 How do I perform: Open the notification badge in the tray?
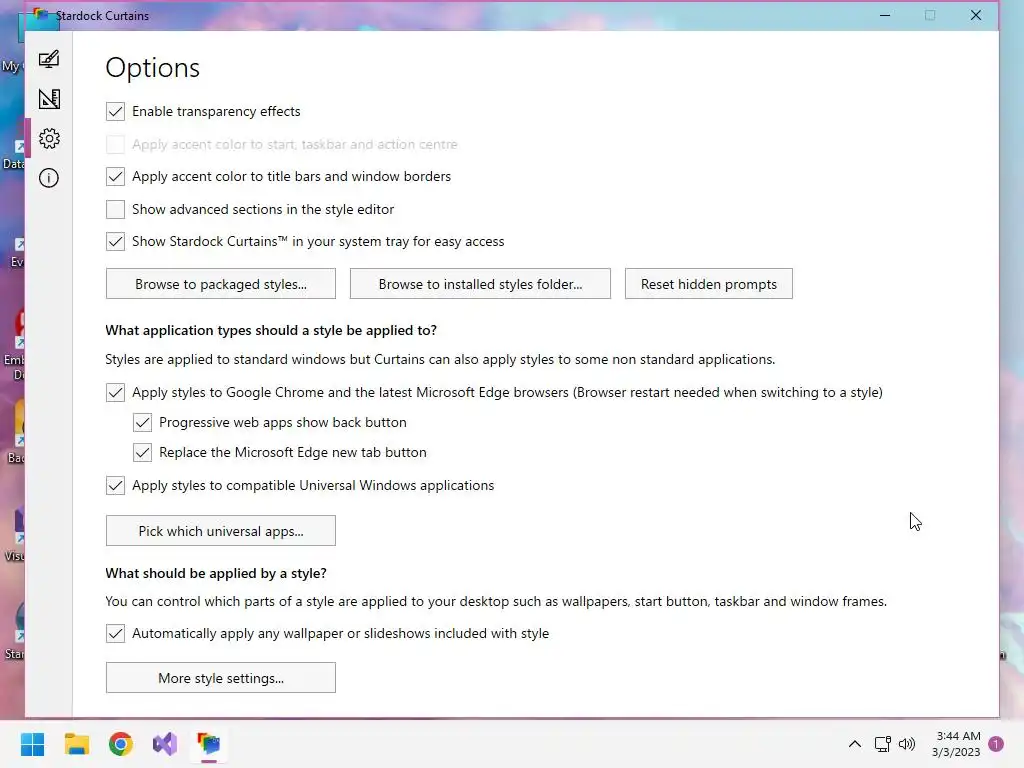click(996, 744)
